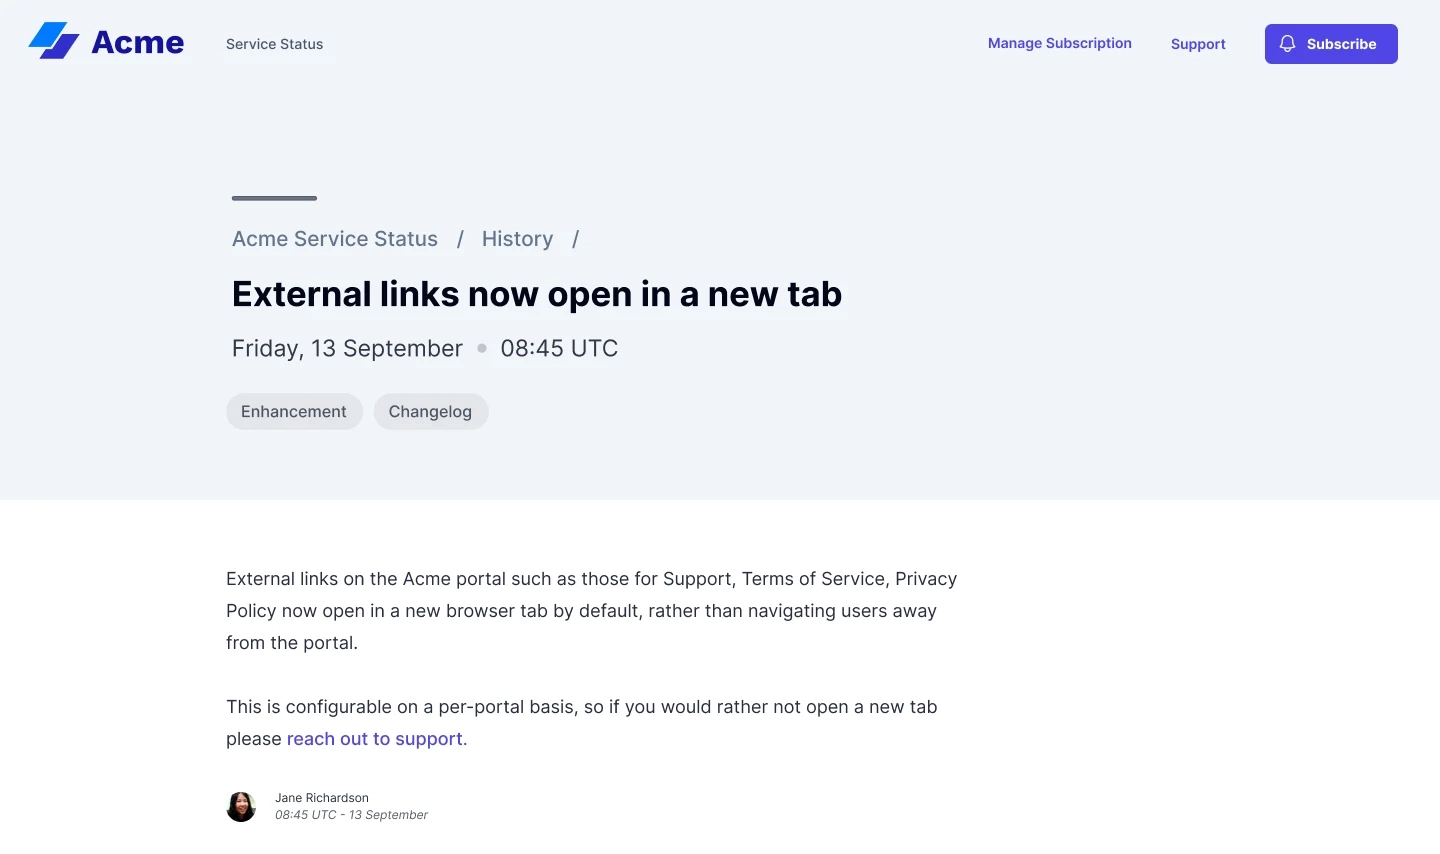Click the Acme wordmark text

tap(137, 41)
